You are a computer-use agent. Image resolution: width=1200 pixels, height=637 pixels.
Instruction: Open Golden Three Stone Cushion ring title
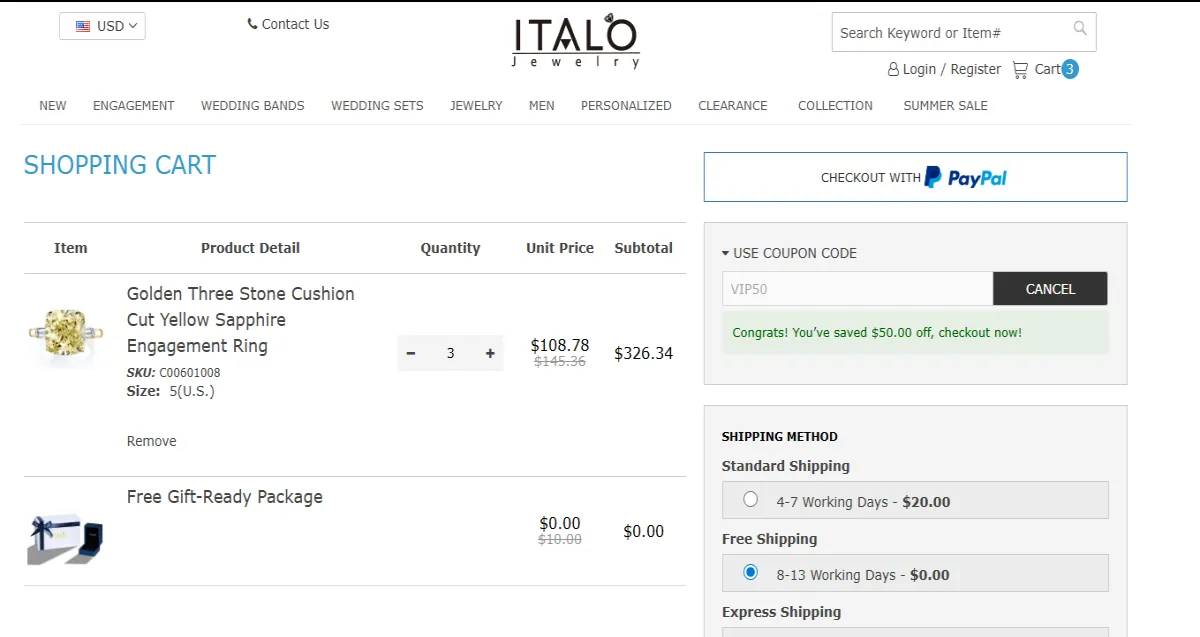pos(241,320)
